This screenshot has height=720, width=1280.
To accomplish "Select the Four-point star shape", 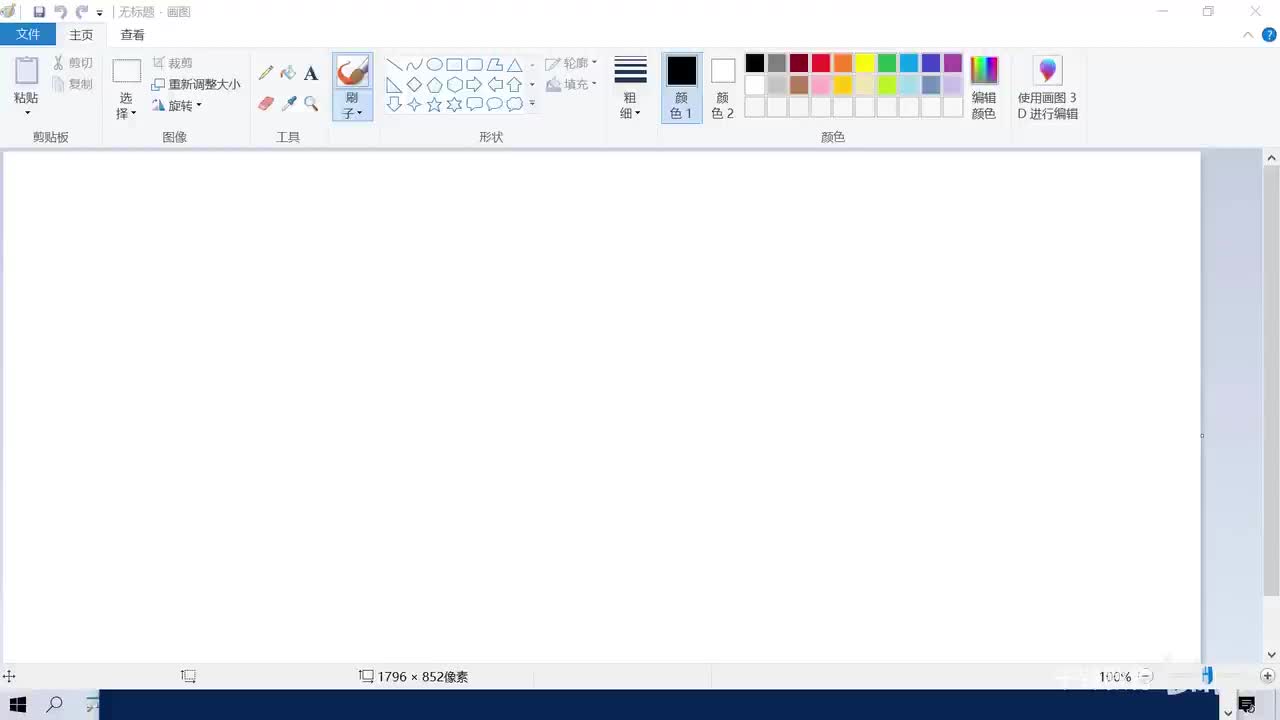I will point(414,104).
